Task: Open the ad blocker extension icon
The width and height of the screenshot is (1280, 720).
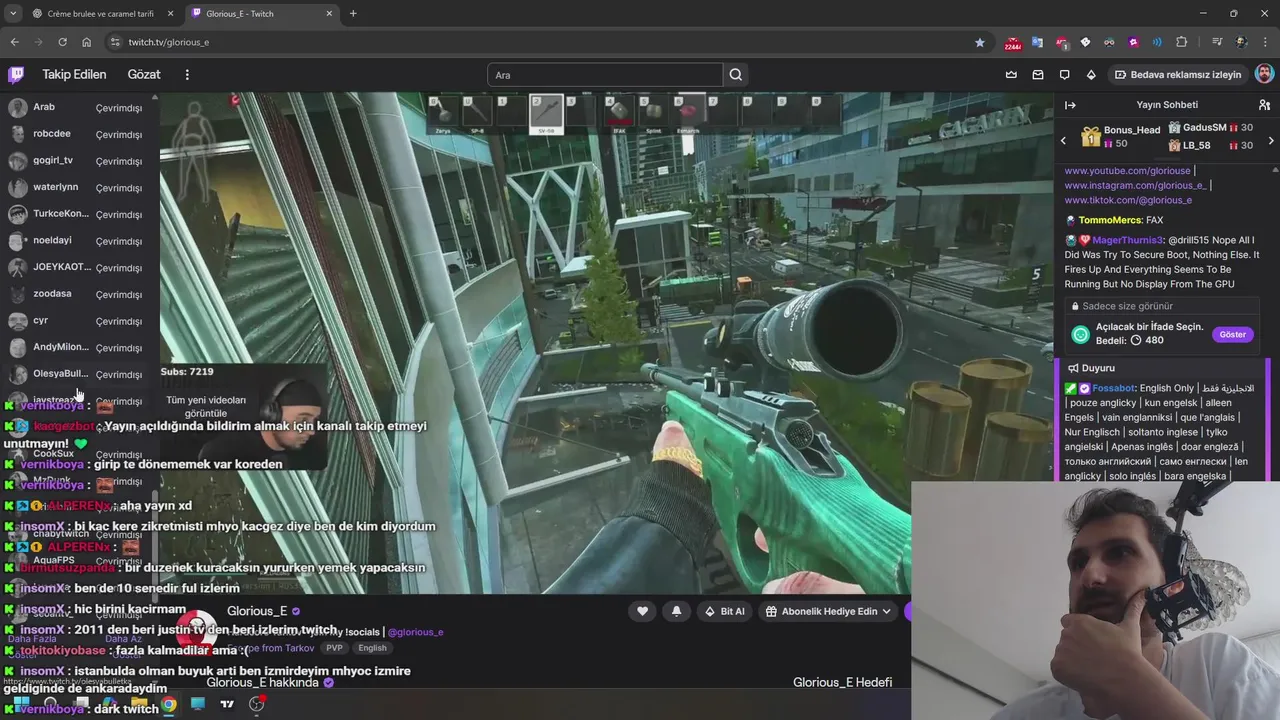Action: [x=1061, y=42]
